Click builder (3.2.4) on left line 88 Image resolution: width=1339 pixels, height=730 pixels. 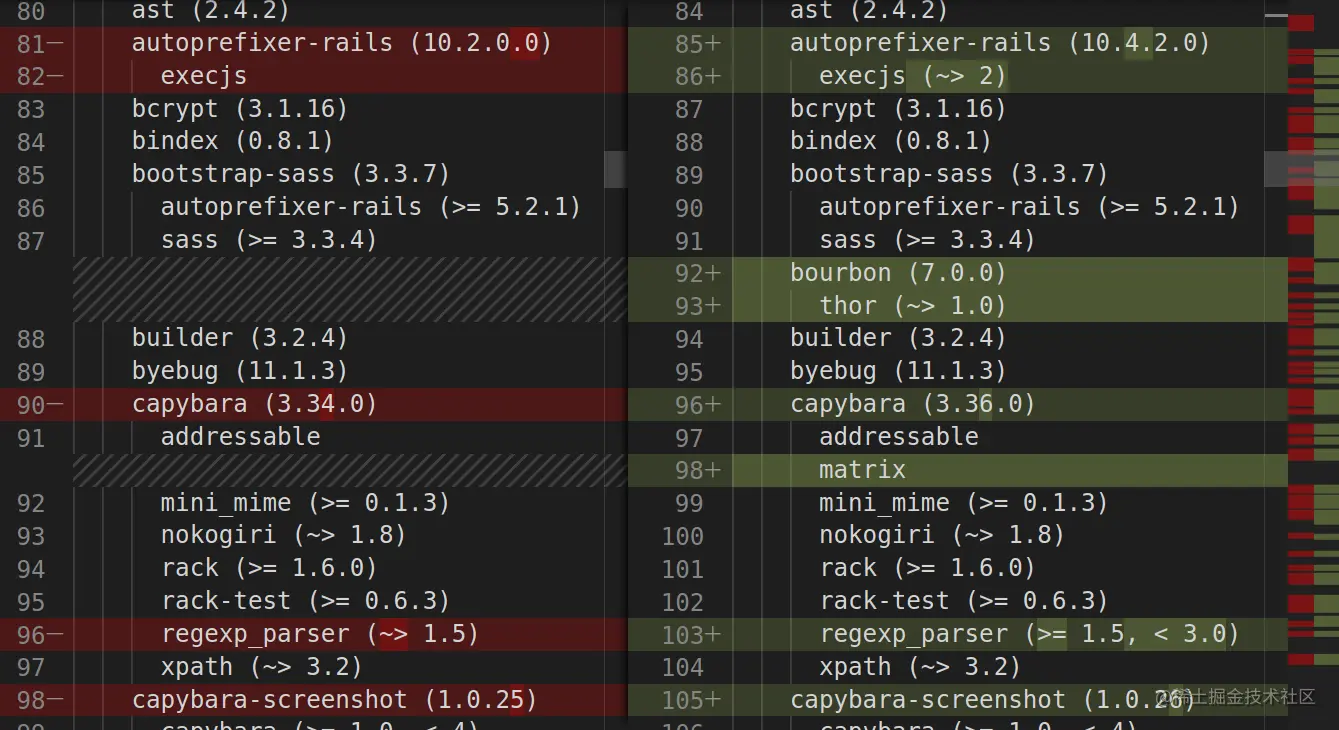click(x=240, y=338)
